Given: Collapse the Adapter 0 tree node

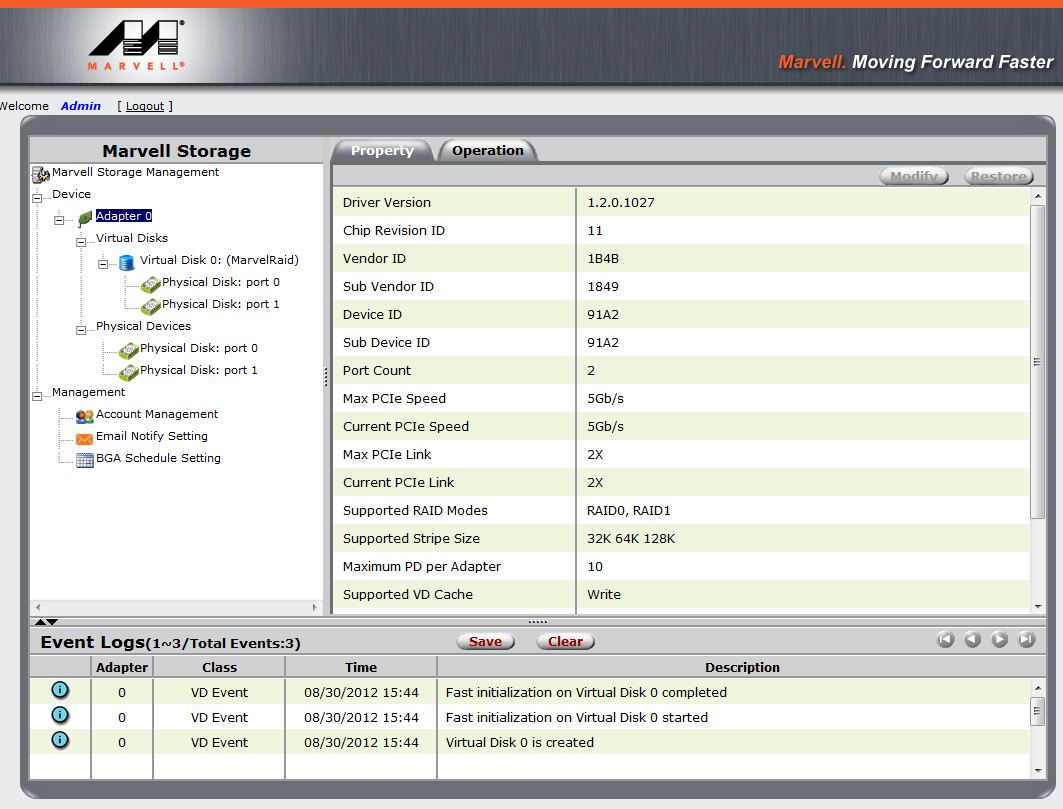Looking at the screenshot, I should (59, 220).
